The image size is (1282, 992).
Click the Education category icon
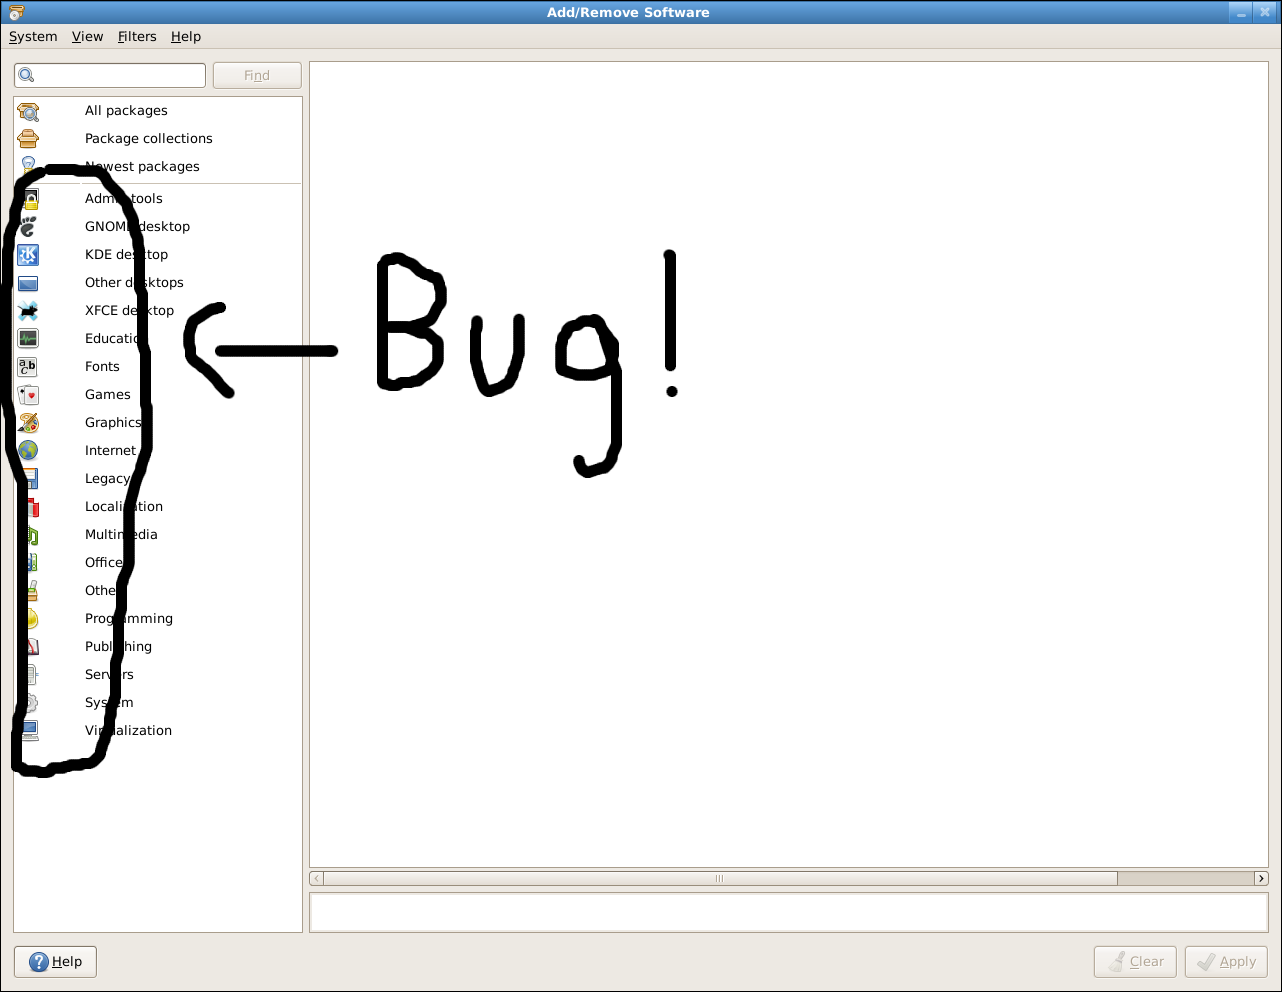(x=28, y=339)
